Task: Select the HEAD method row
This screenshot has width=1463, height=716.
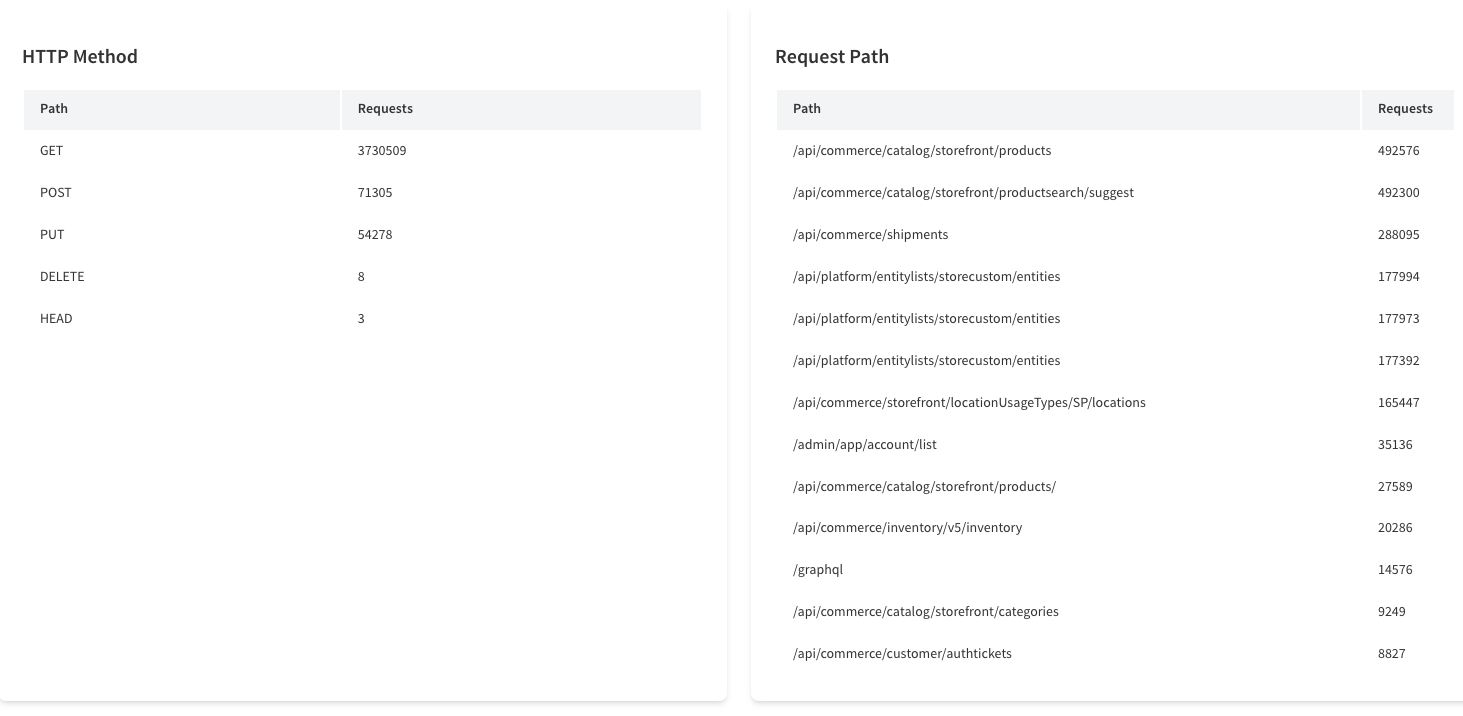Action: (x=56, y=318)
